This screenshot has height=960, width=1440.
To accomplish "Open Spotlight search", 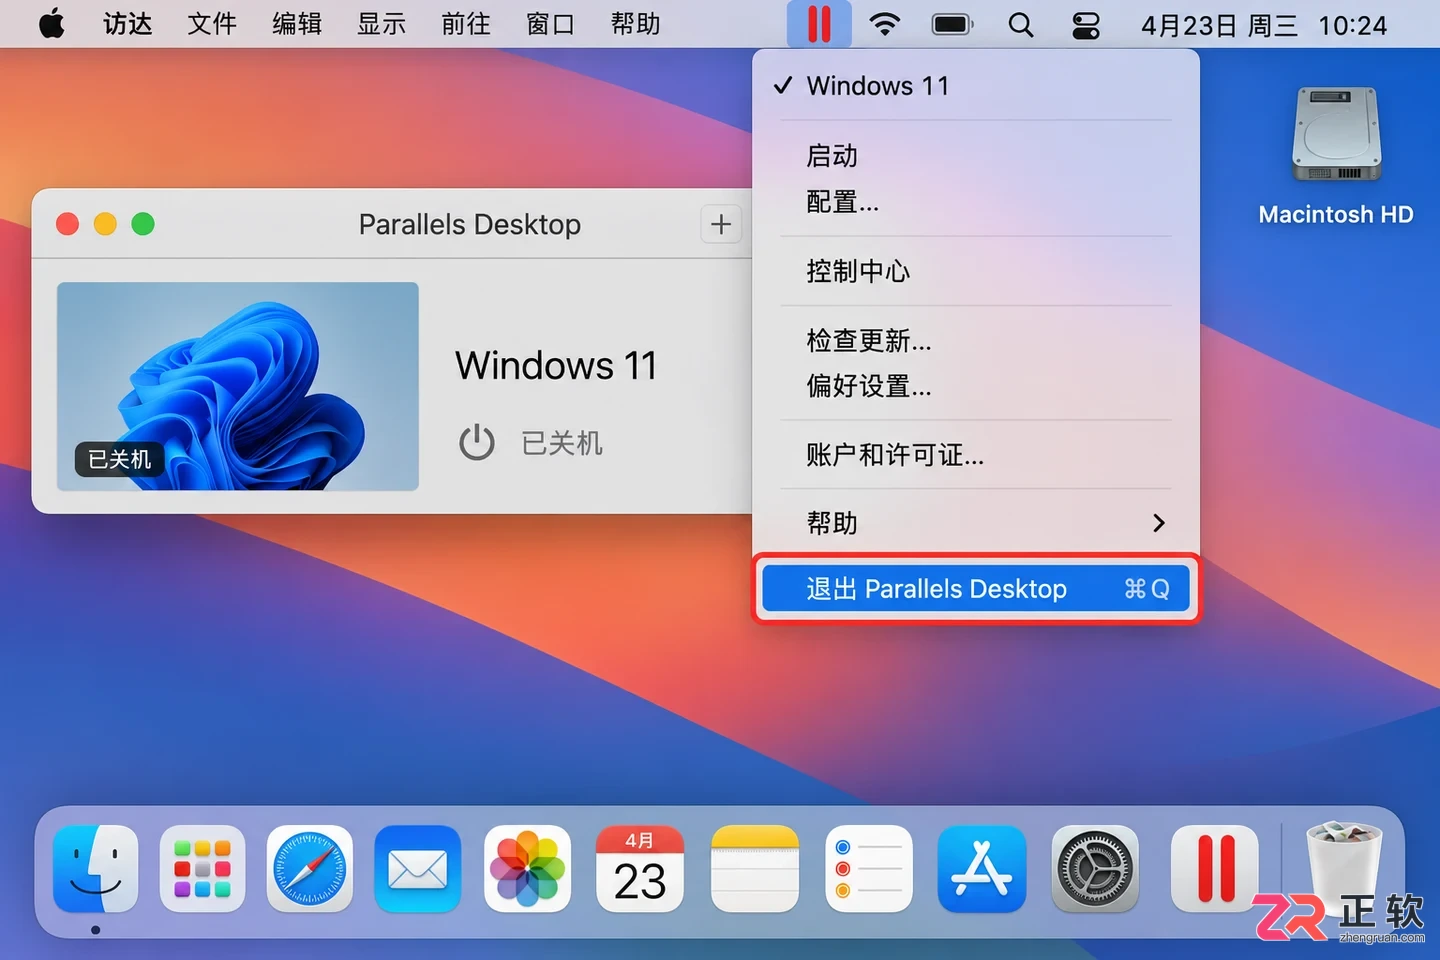I will pos(1020,24).
